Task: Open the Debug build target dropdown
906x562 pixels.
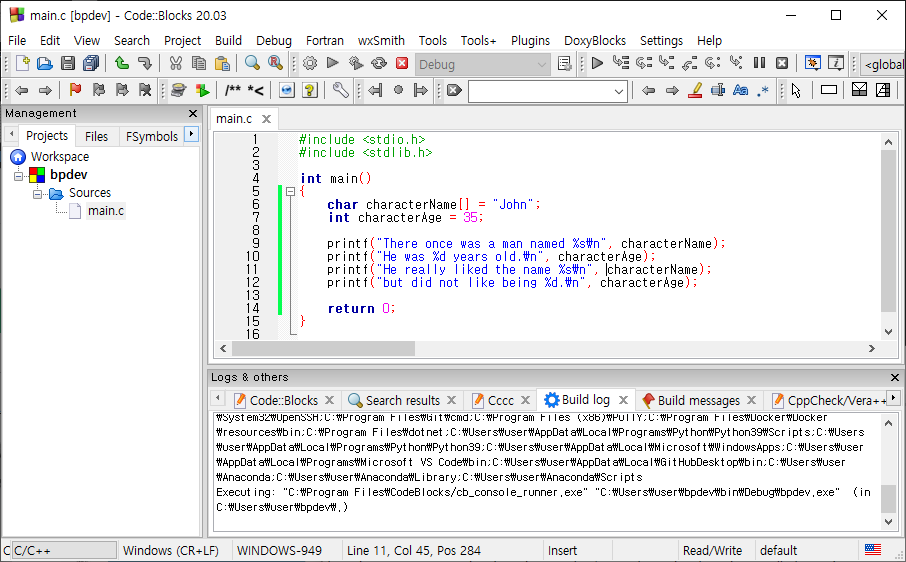Action: point(482,65)
